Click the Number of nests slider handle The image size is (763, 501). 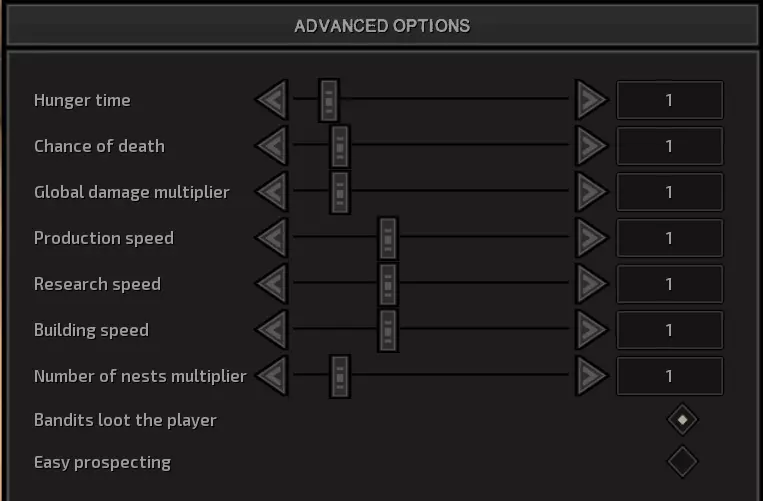(340, 376)
